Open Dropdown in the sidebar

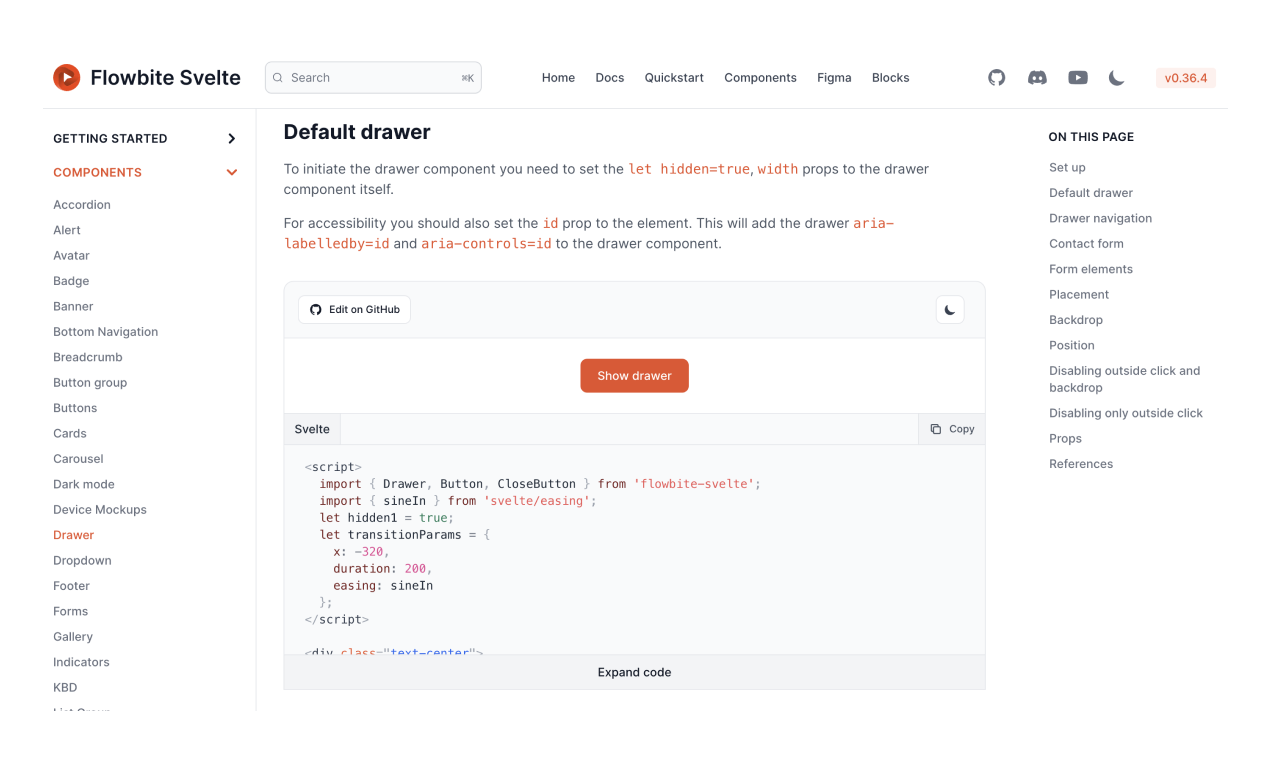(82, 561)
